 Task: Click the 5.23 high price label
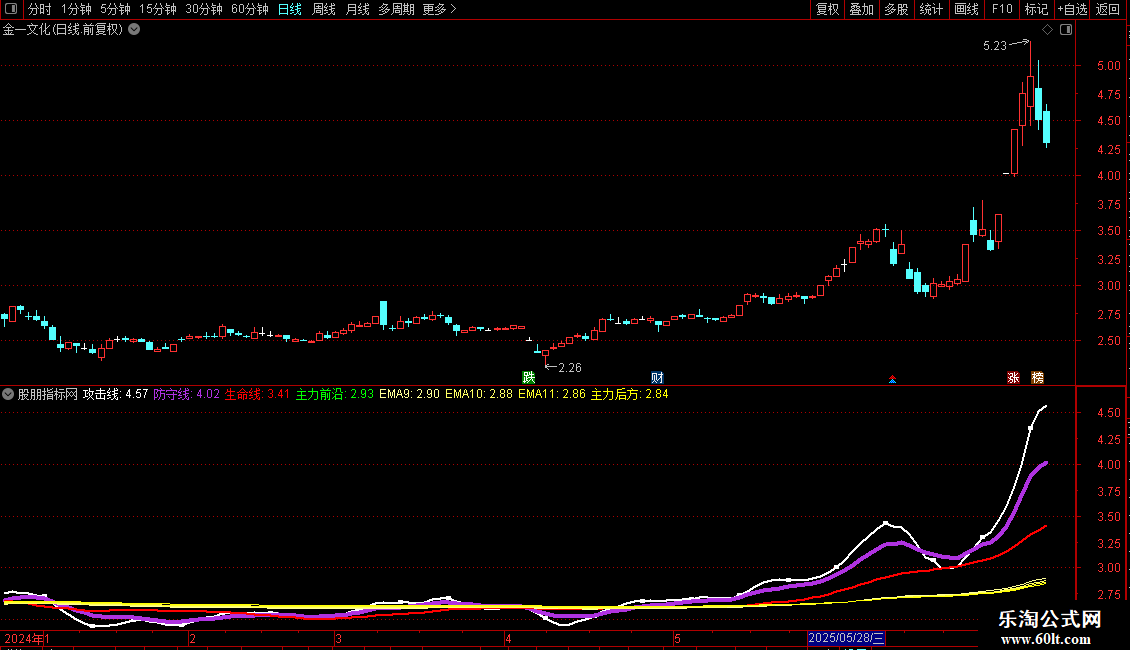(x=995, y=46)
